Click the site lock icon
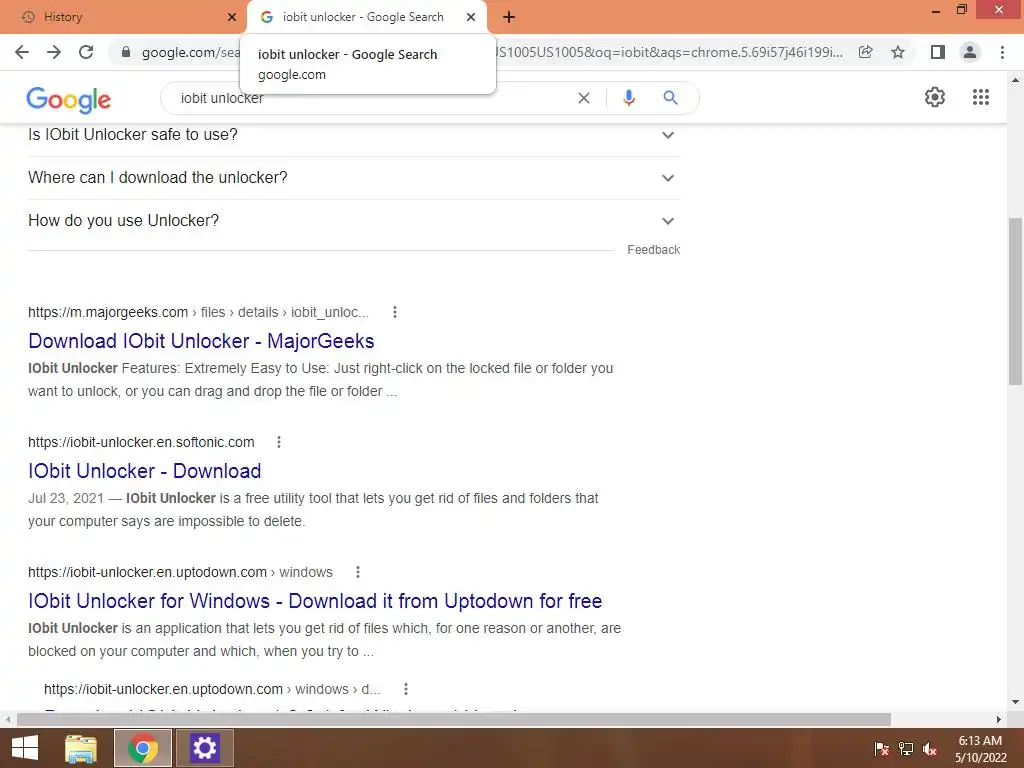 coord(126,52)
